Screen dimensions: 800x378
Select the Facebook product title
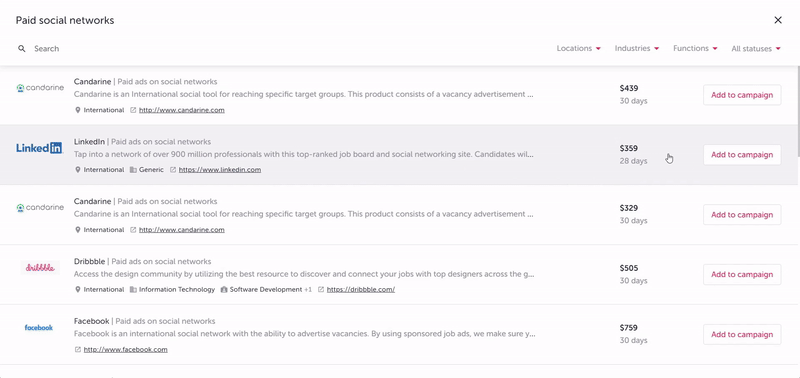pyautogui.click(x=91, y=321)
